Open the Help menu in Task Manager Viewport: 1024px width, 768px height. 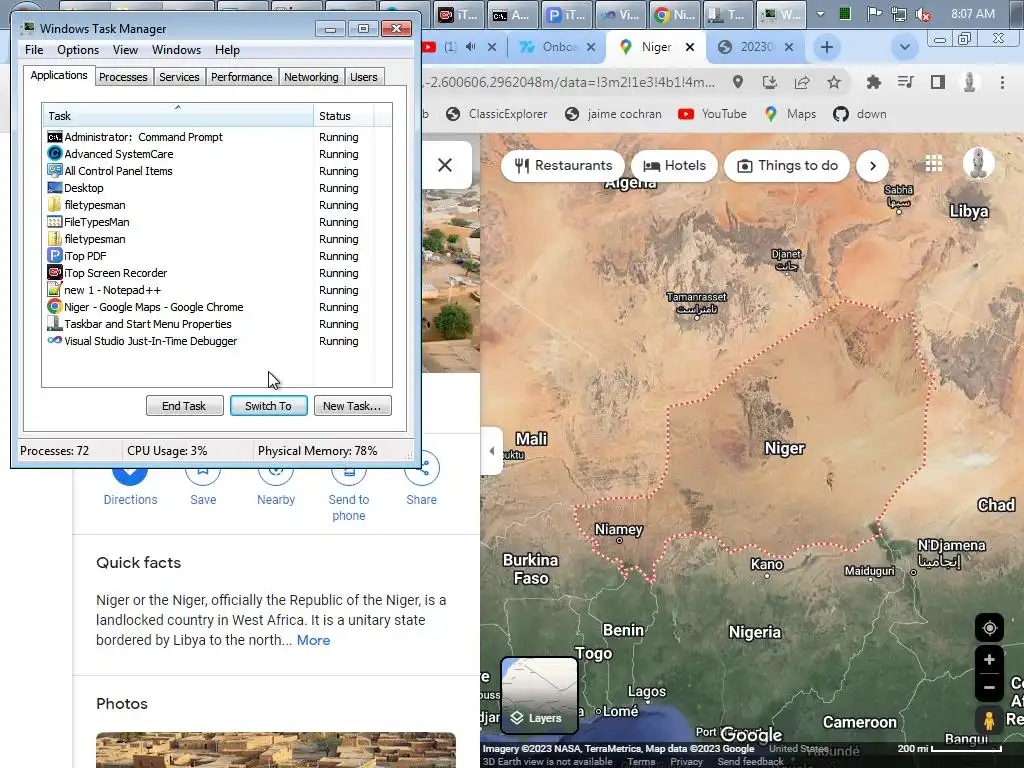[x=227, y=50]
